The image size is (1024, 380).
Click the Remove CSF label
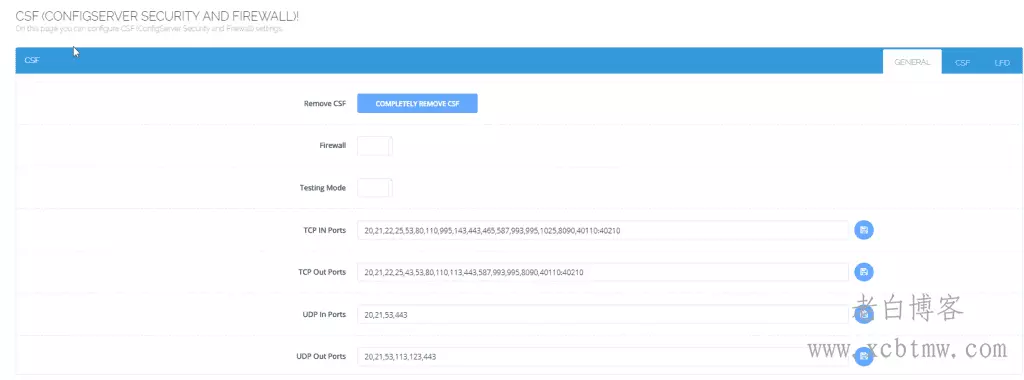click(325, 103)
